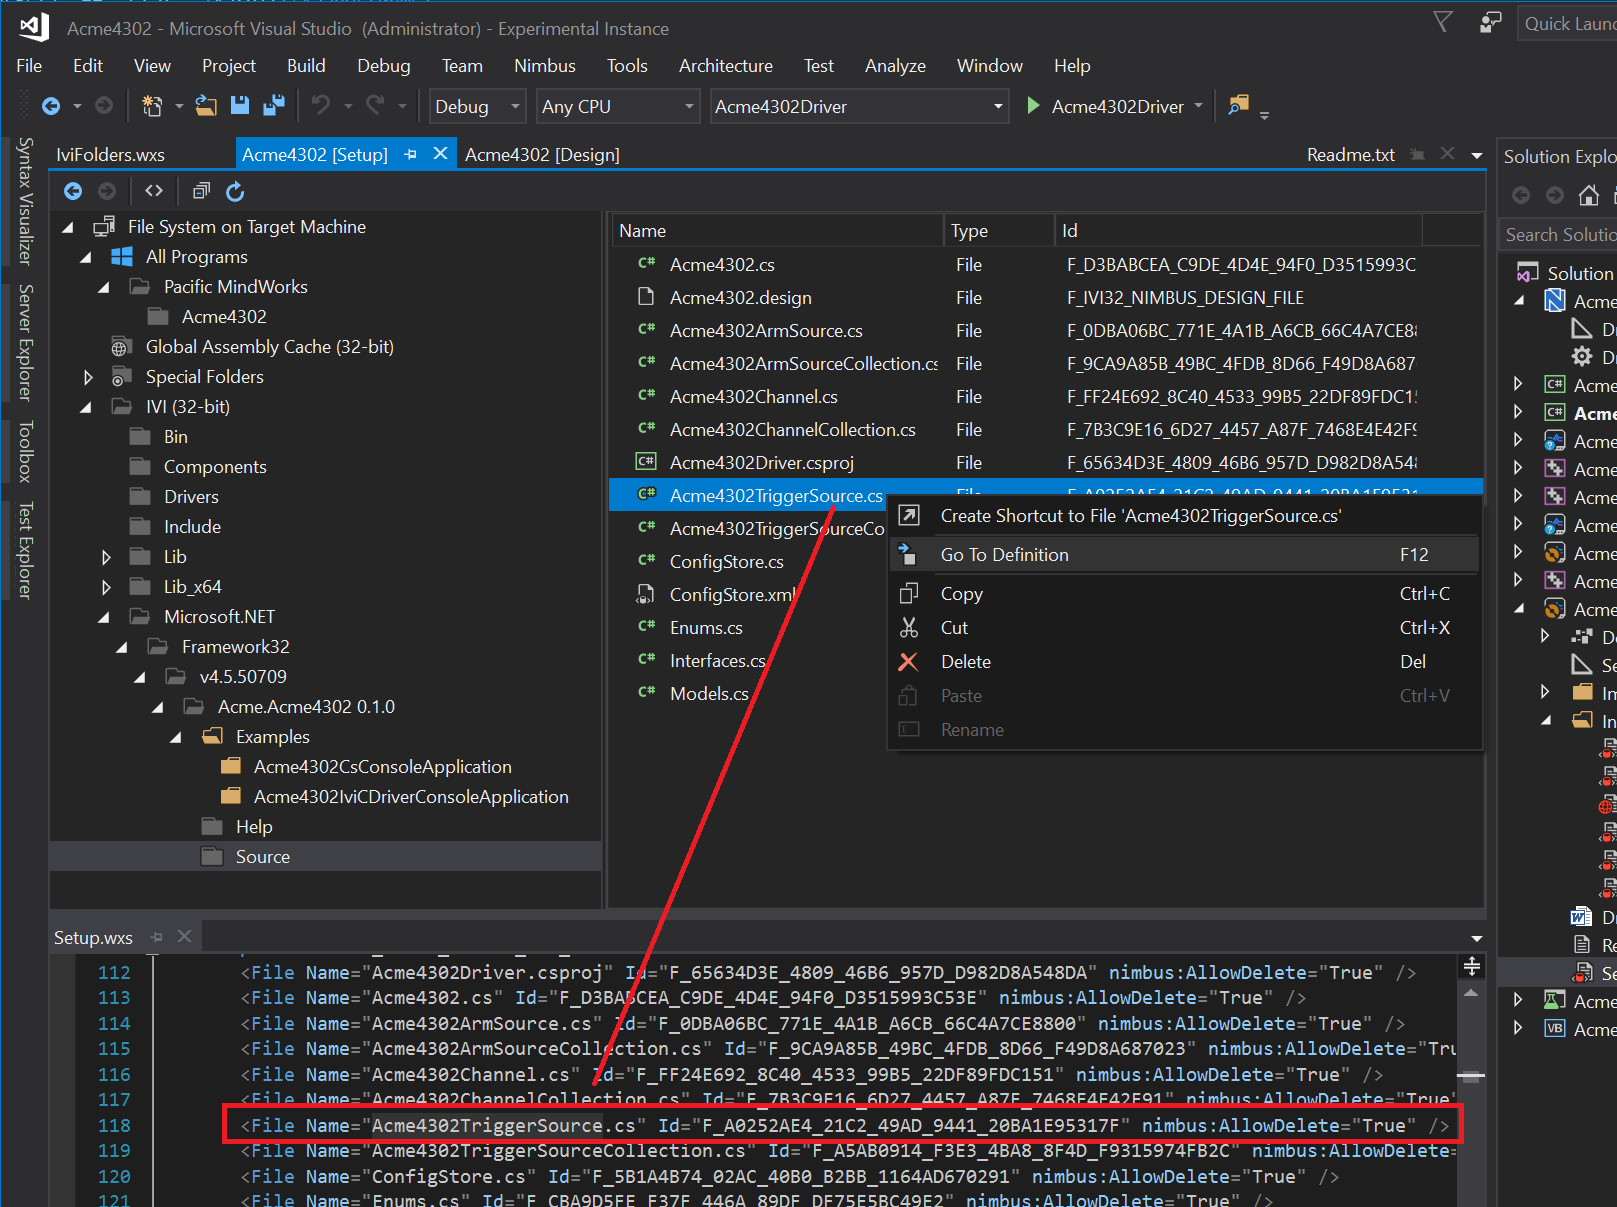The image size is (1617, 1207).
Task: Collapse the Examples folder node
Action: 175,737
